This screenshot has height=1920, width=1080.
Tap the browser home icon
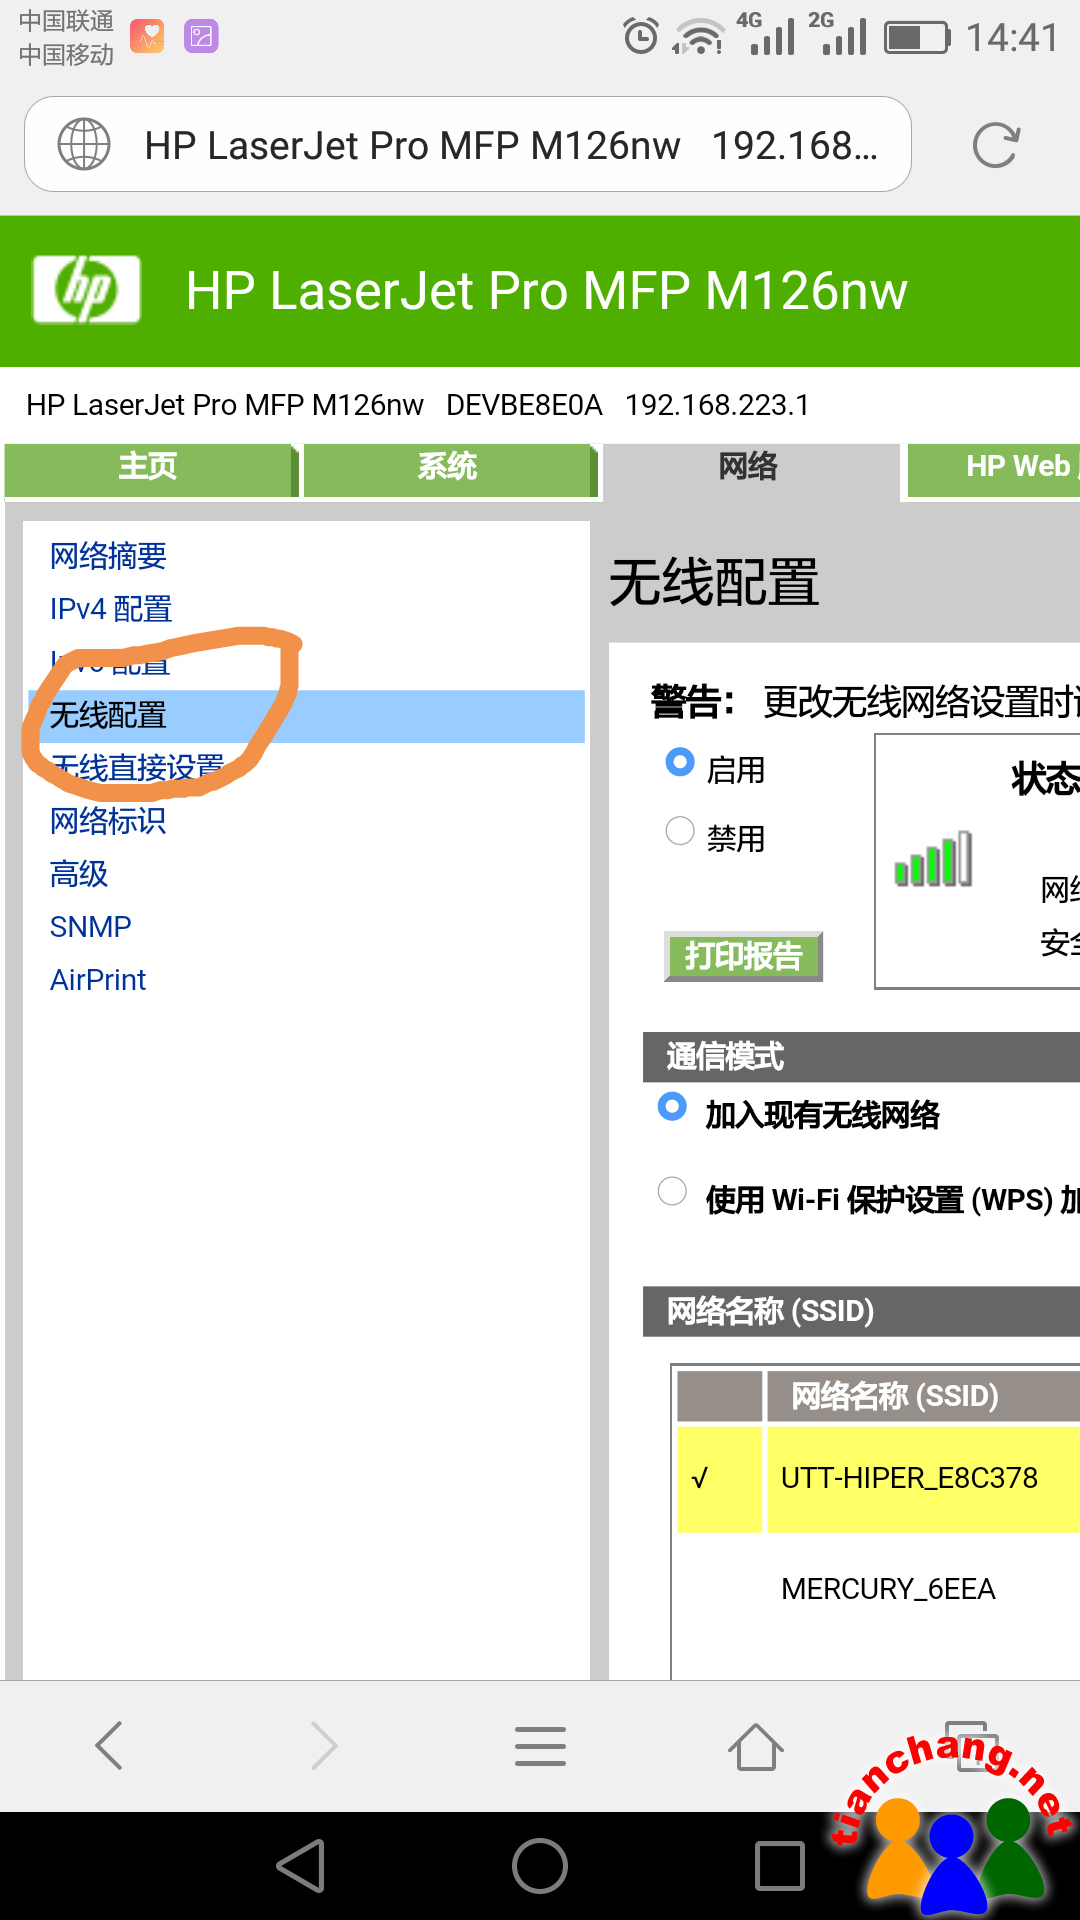(x=756, y=1746)
